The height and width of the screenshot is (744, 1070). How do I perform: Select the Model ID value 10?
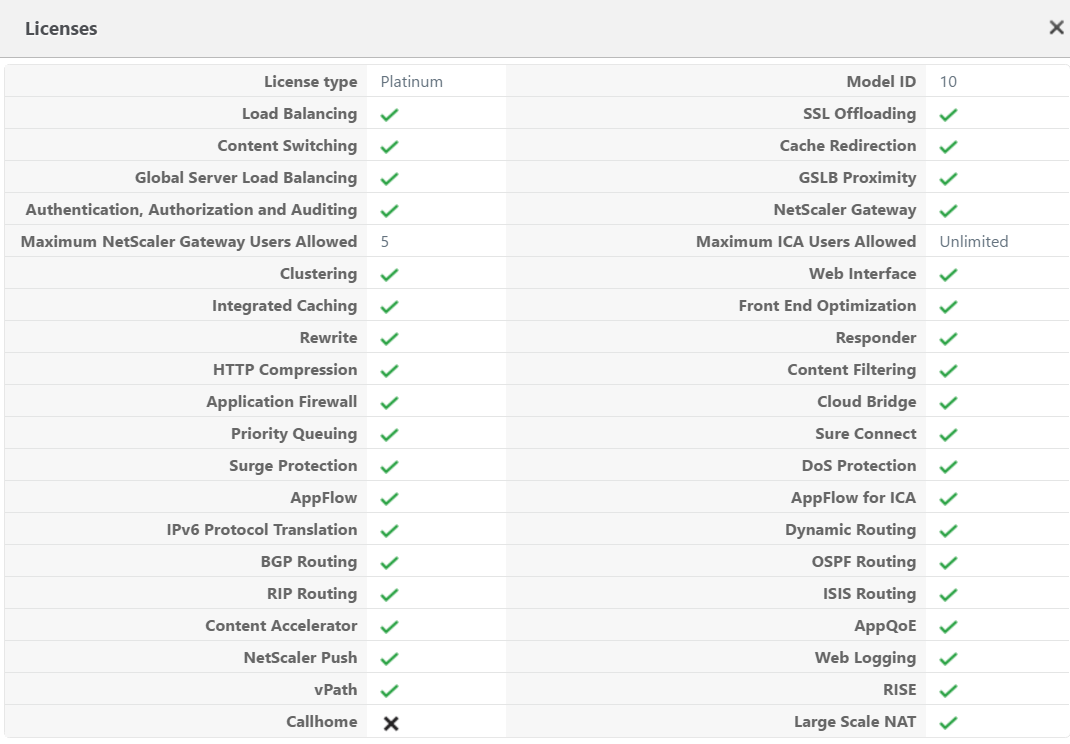click(x=948, y=82)
